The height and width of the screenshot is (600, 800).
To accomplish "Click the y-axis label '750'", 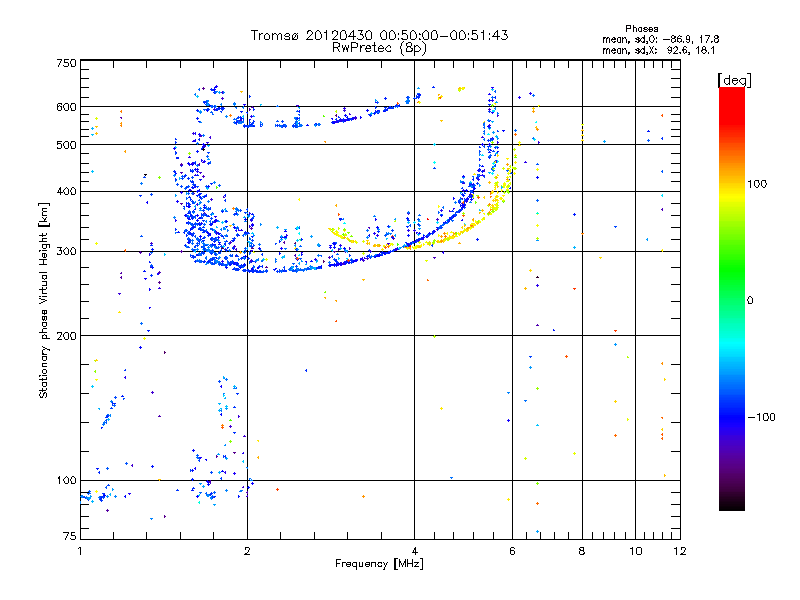I will pyautogui.click(x=66, y=63).
